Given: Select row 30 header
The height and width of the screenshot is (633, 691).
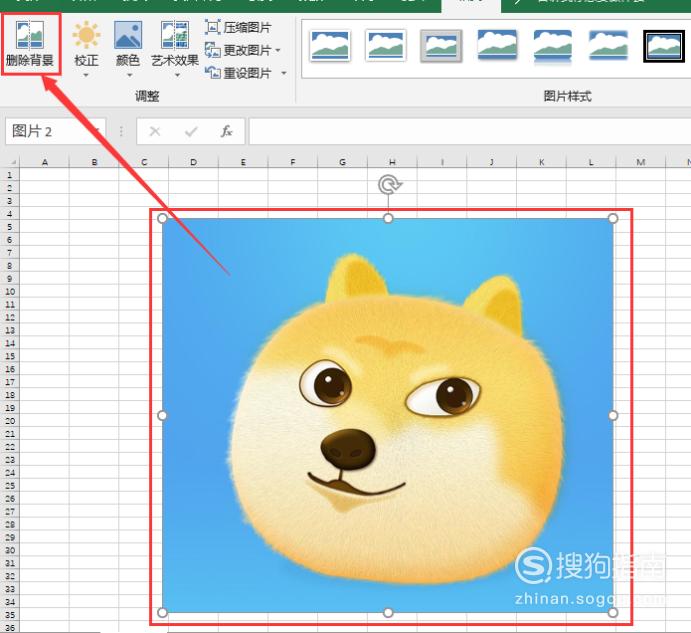Looking at the screenshot, I should (x=10, y=550).
